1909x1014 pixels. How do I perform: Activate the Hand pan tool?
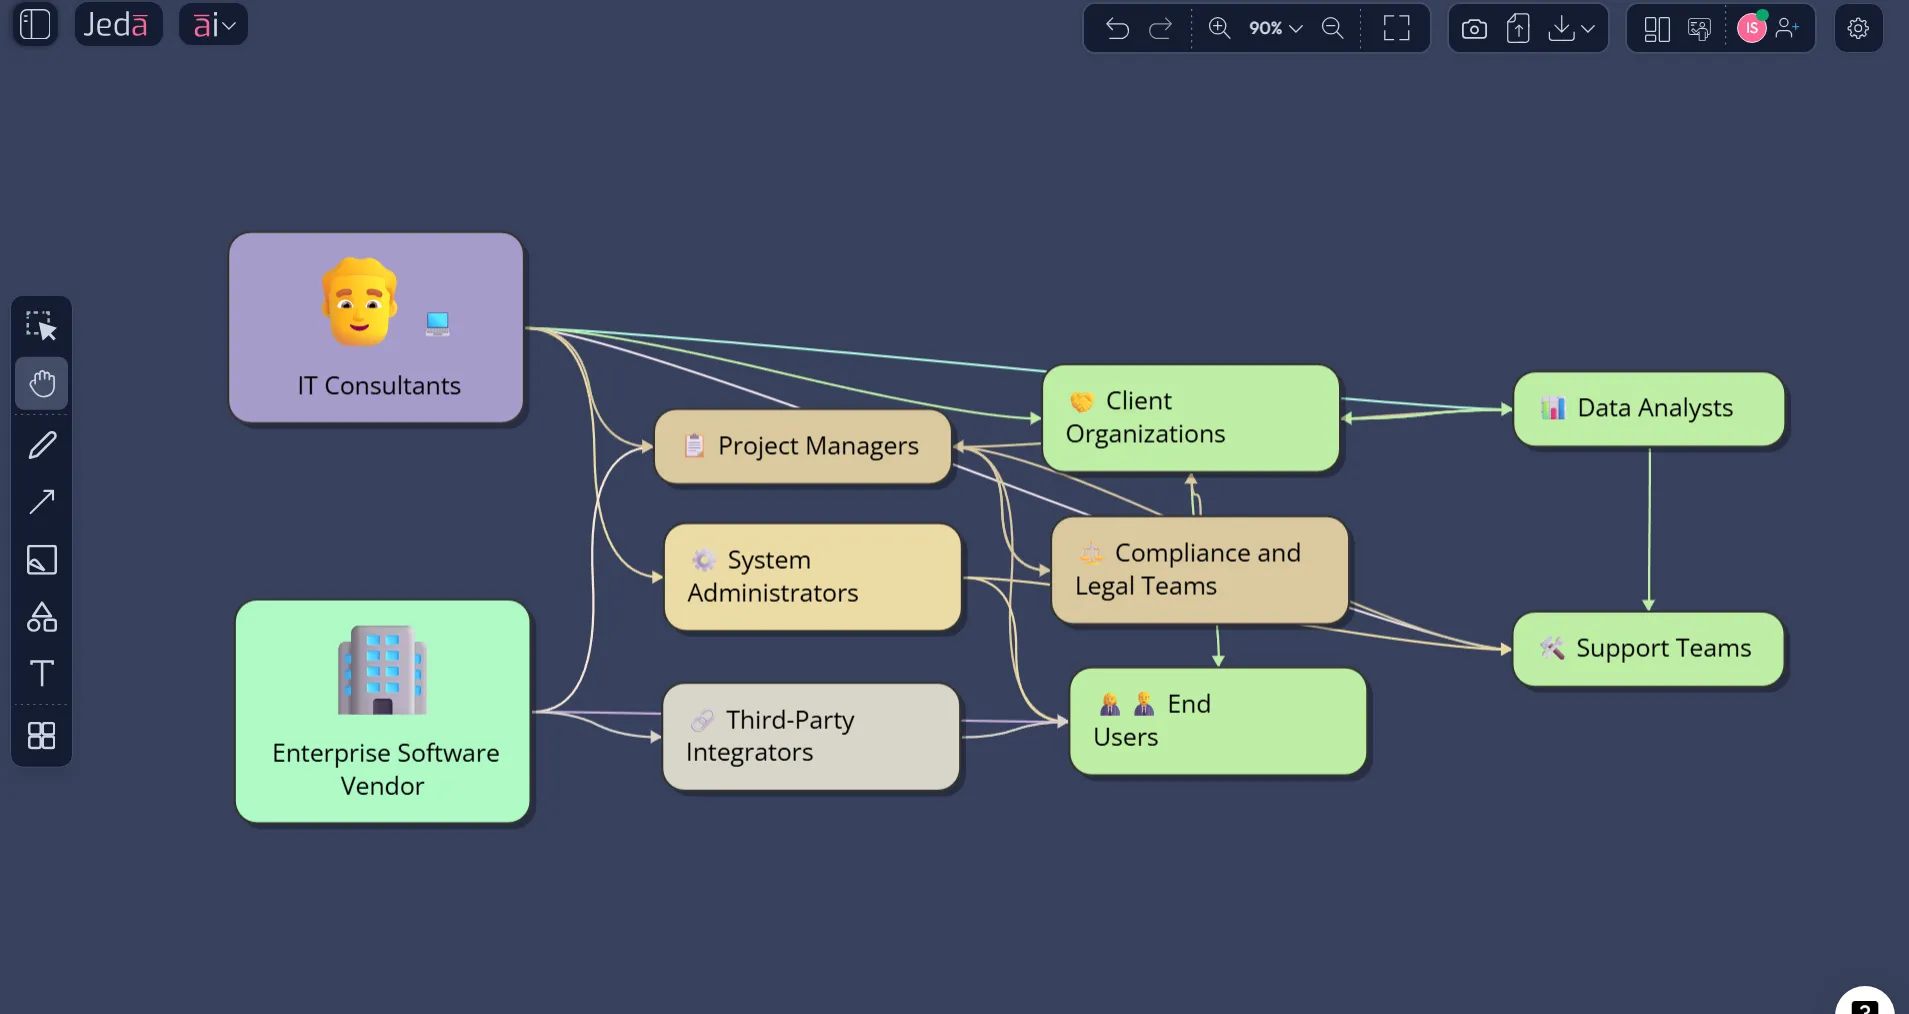(x=41, y=383)
